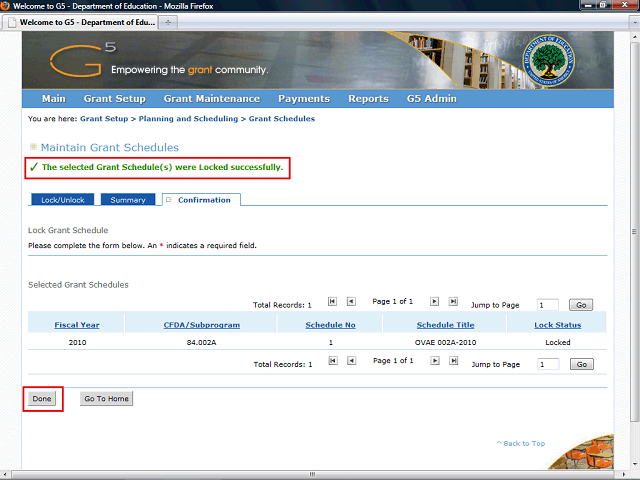Click the Done button
This screenshot has width=640, height=480.
(42, 399)
